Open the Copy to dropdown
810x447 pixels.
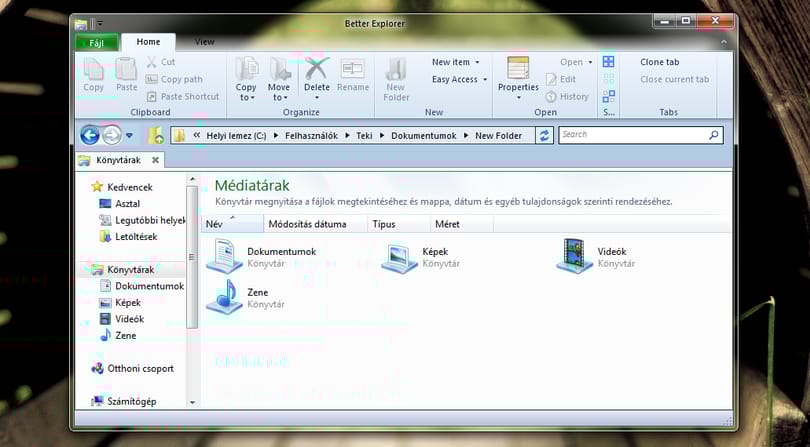click(x=246, y=92)
